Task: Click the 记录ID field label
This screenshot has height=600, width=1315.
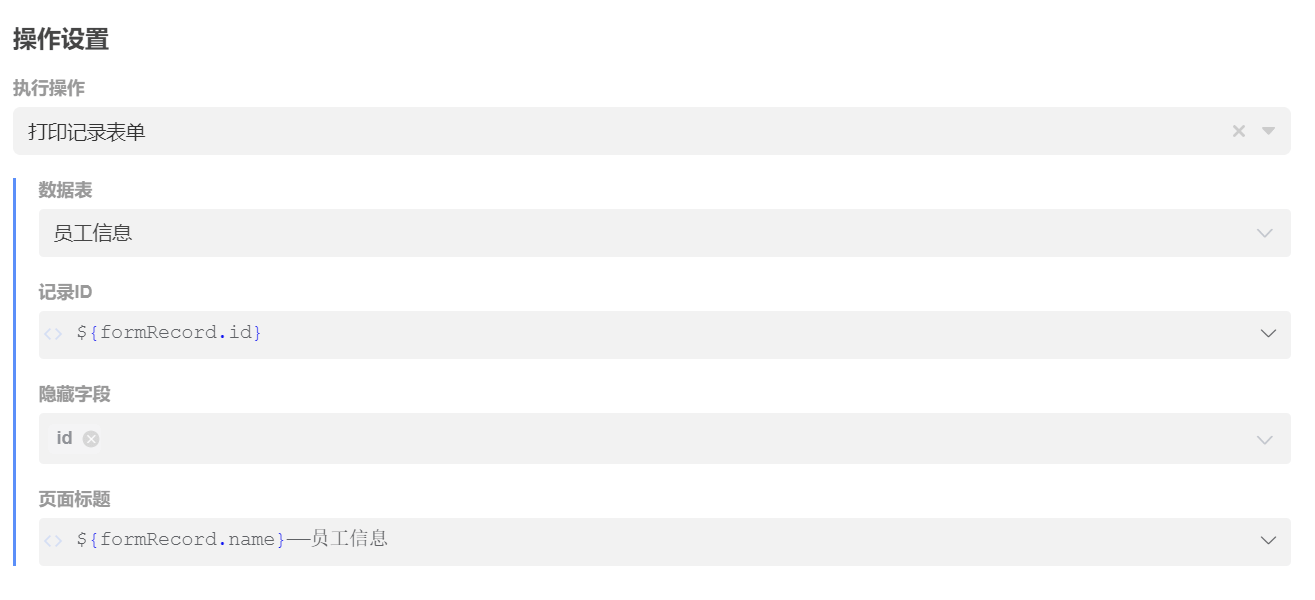Action: point(66,292)
